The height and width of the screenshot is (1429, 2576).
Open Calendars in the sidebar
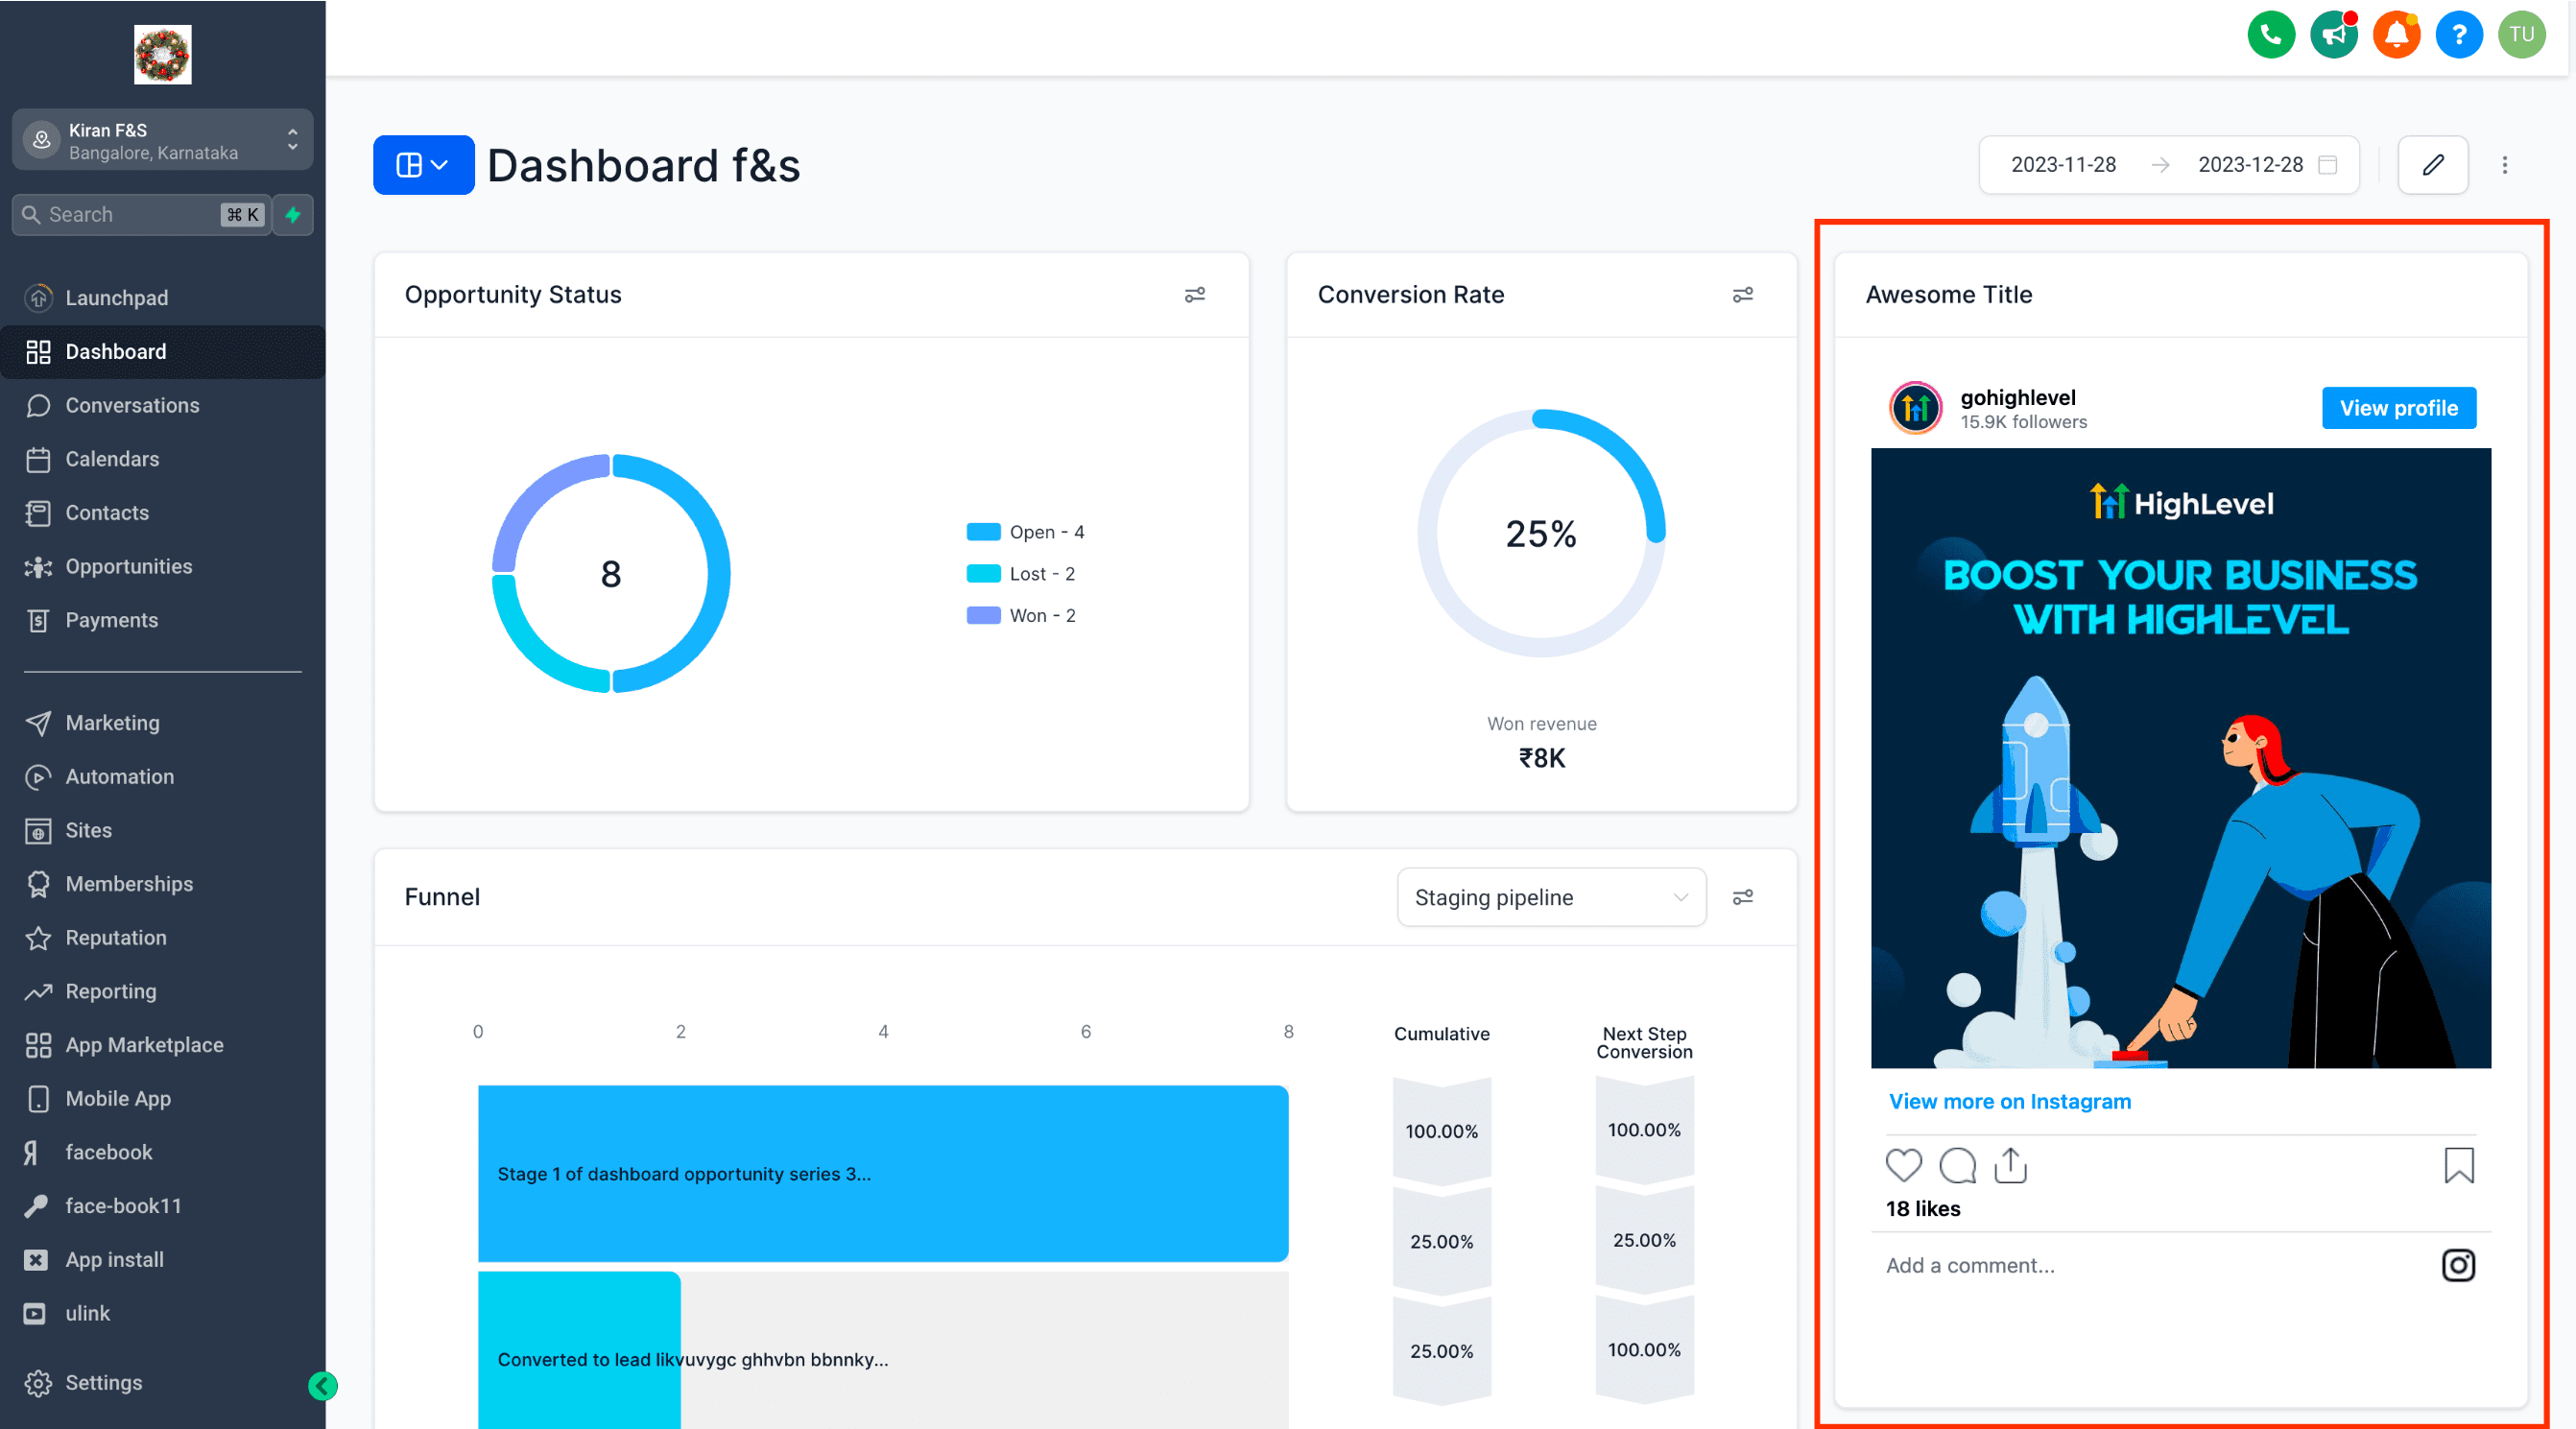(163, 459)
